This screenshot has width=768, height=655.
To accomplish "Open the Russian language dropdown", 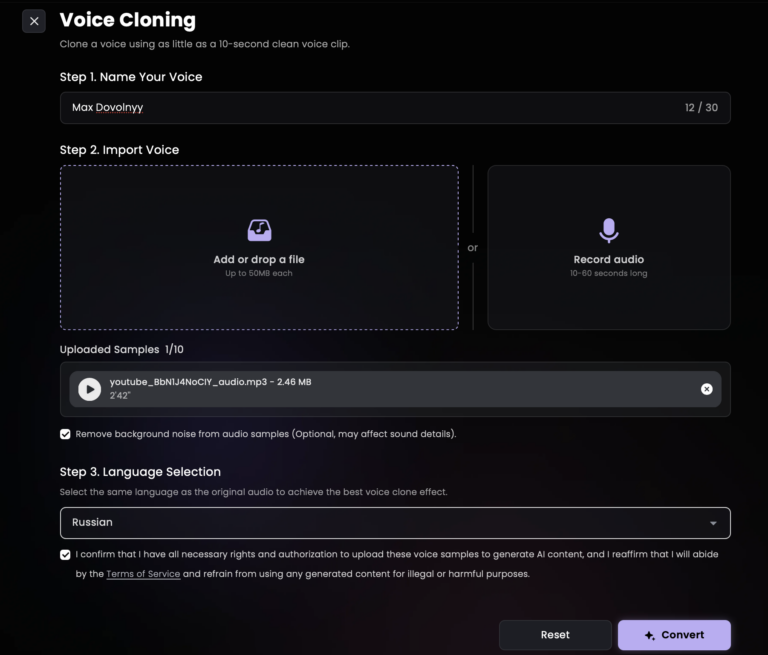I will tap(394, 522).
